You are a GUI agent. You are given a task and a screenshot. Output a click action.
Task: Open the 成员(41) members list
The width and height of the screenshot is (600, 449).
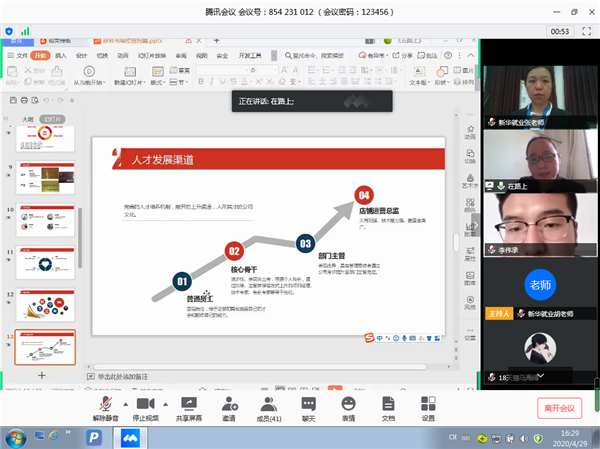[x=268, y=405]
